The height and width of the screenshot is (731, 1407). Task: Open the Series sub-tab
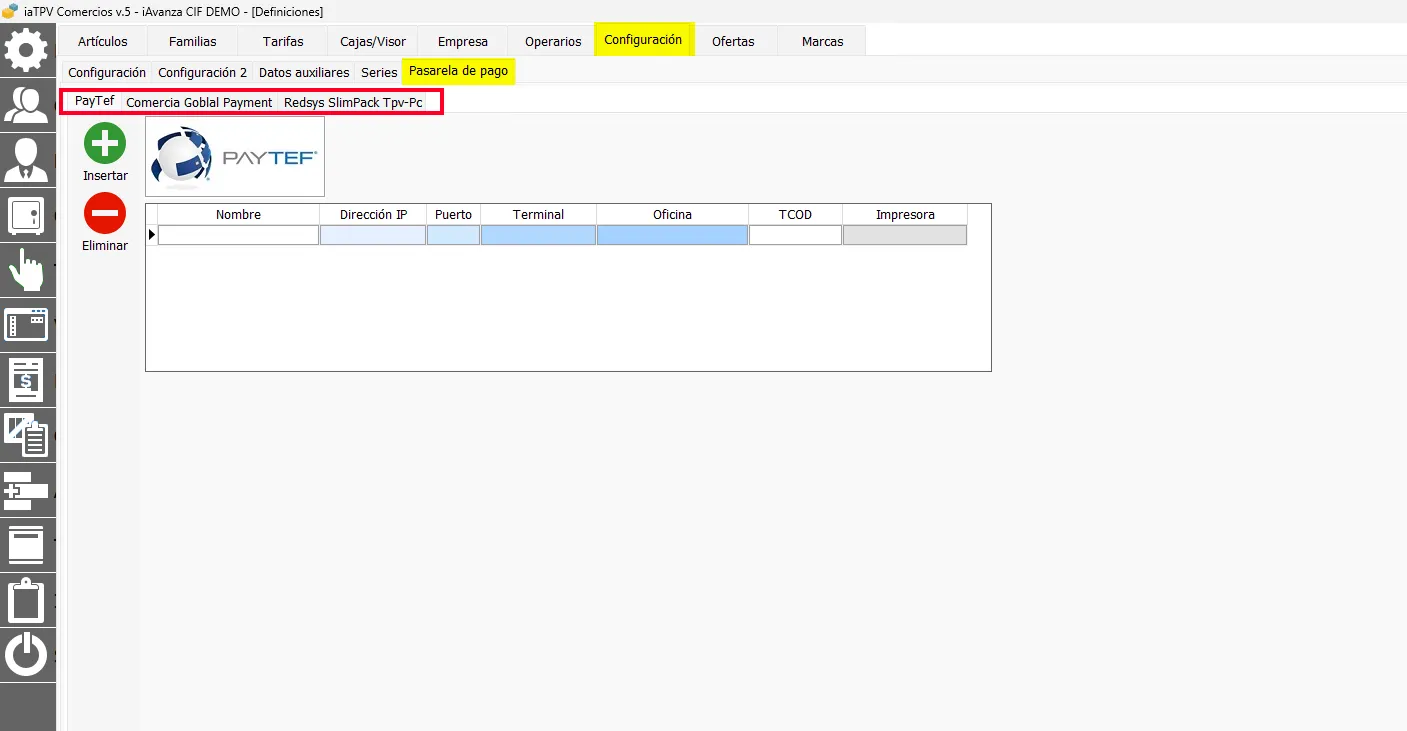point(379,72)
